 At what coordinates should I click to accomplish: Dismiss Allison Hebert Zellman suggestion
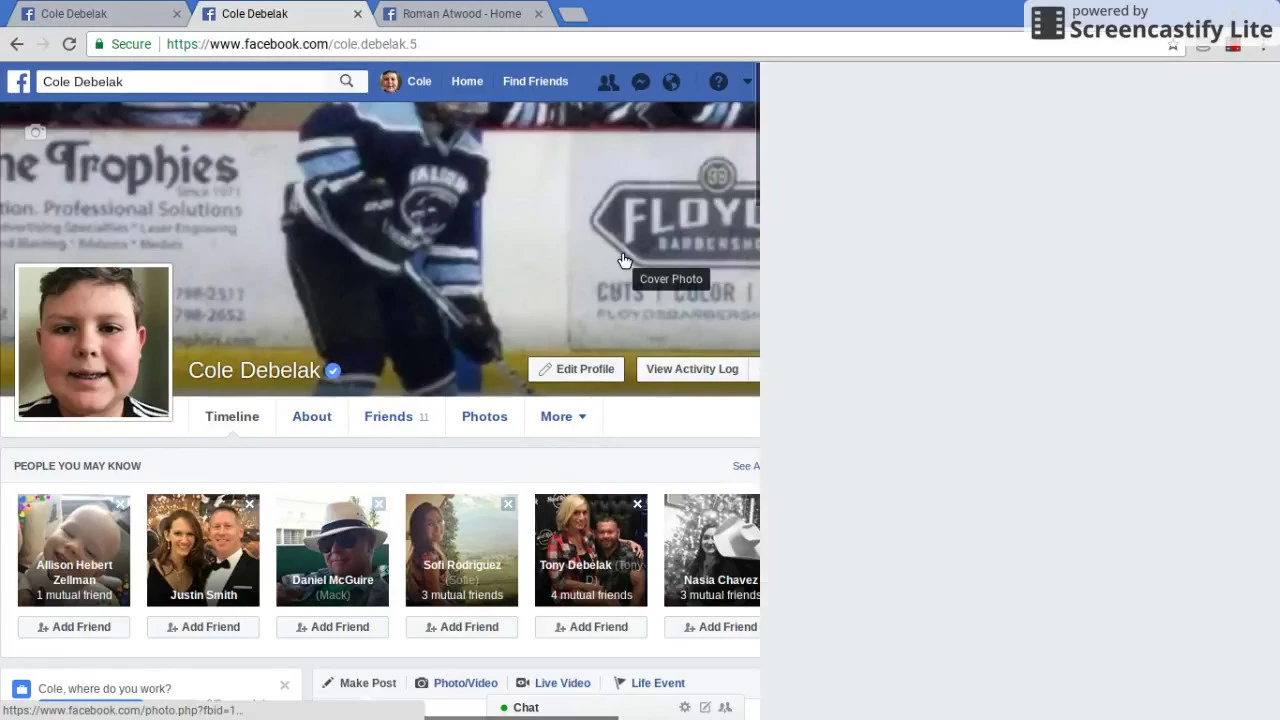120,504
